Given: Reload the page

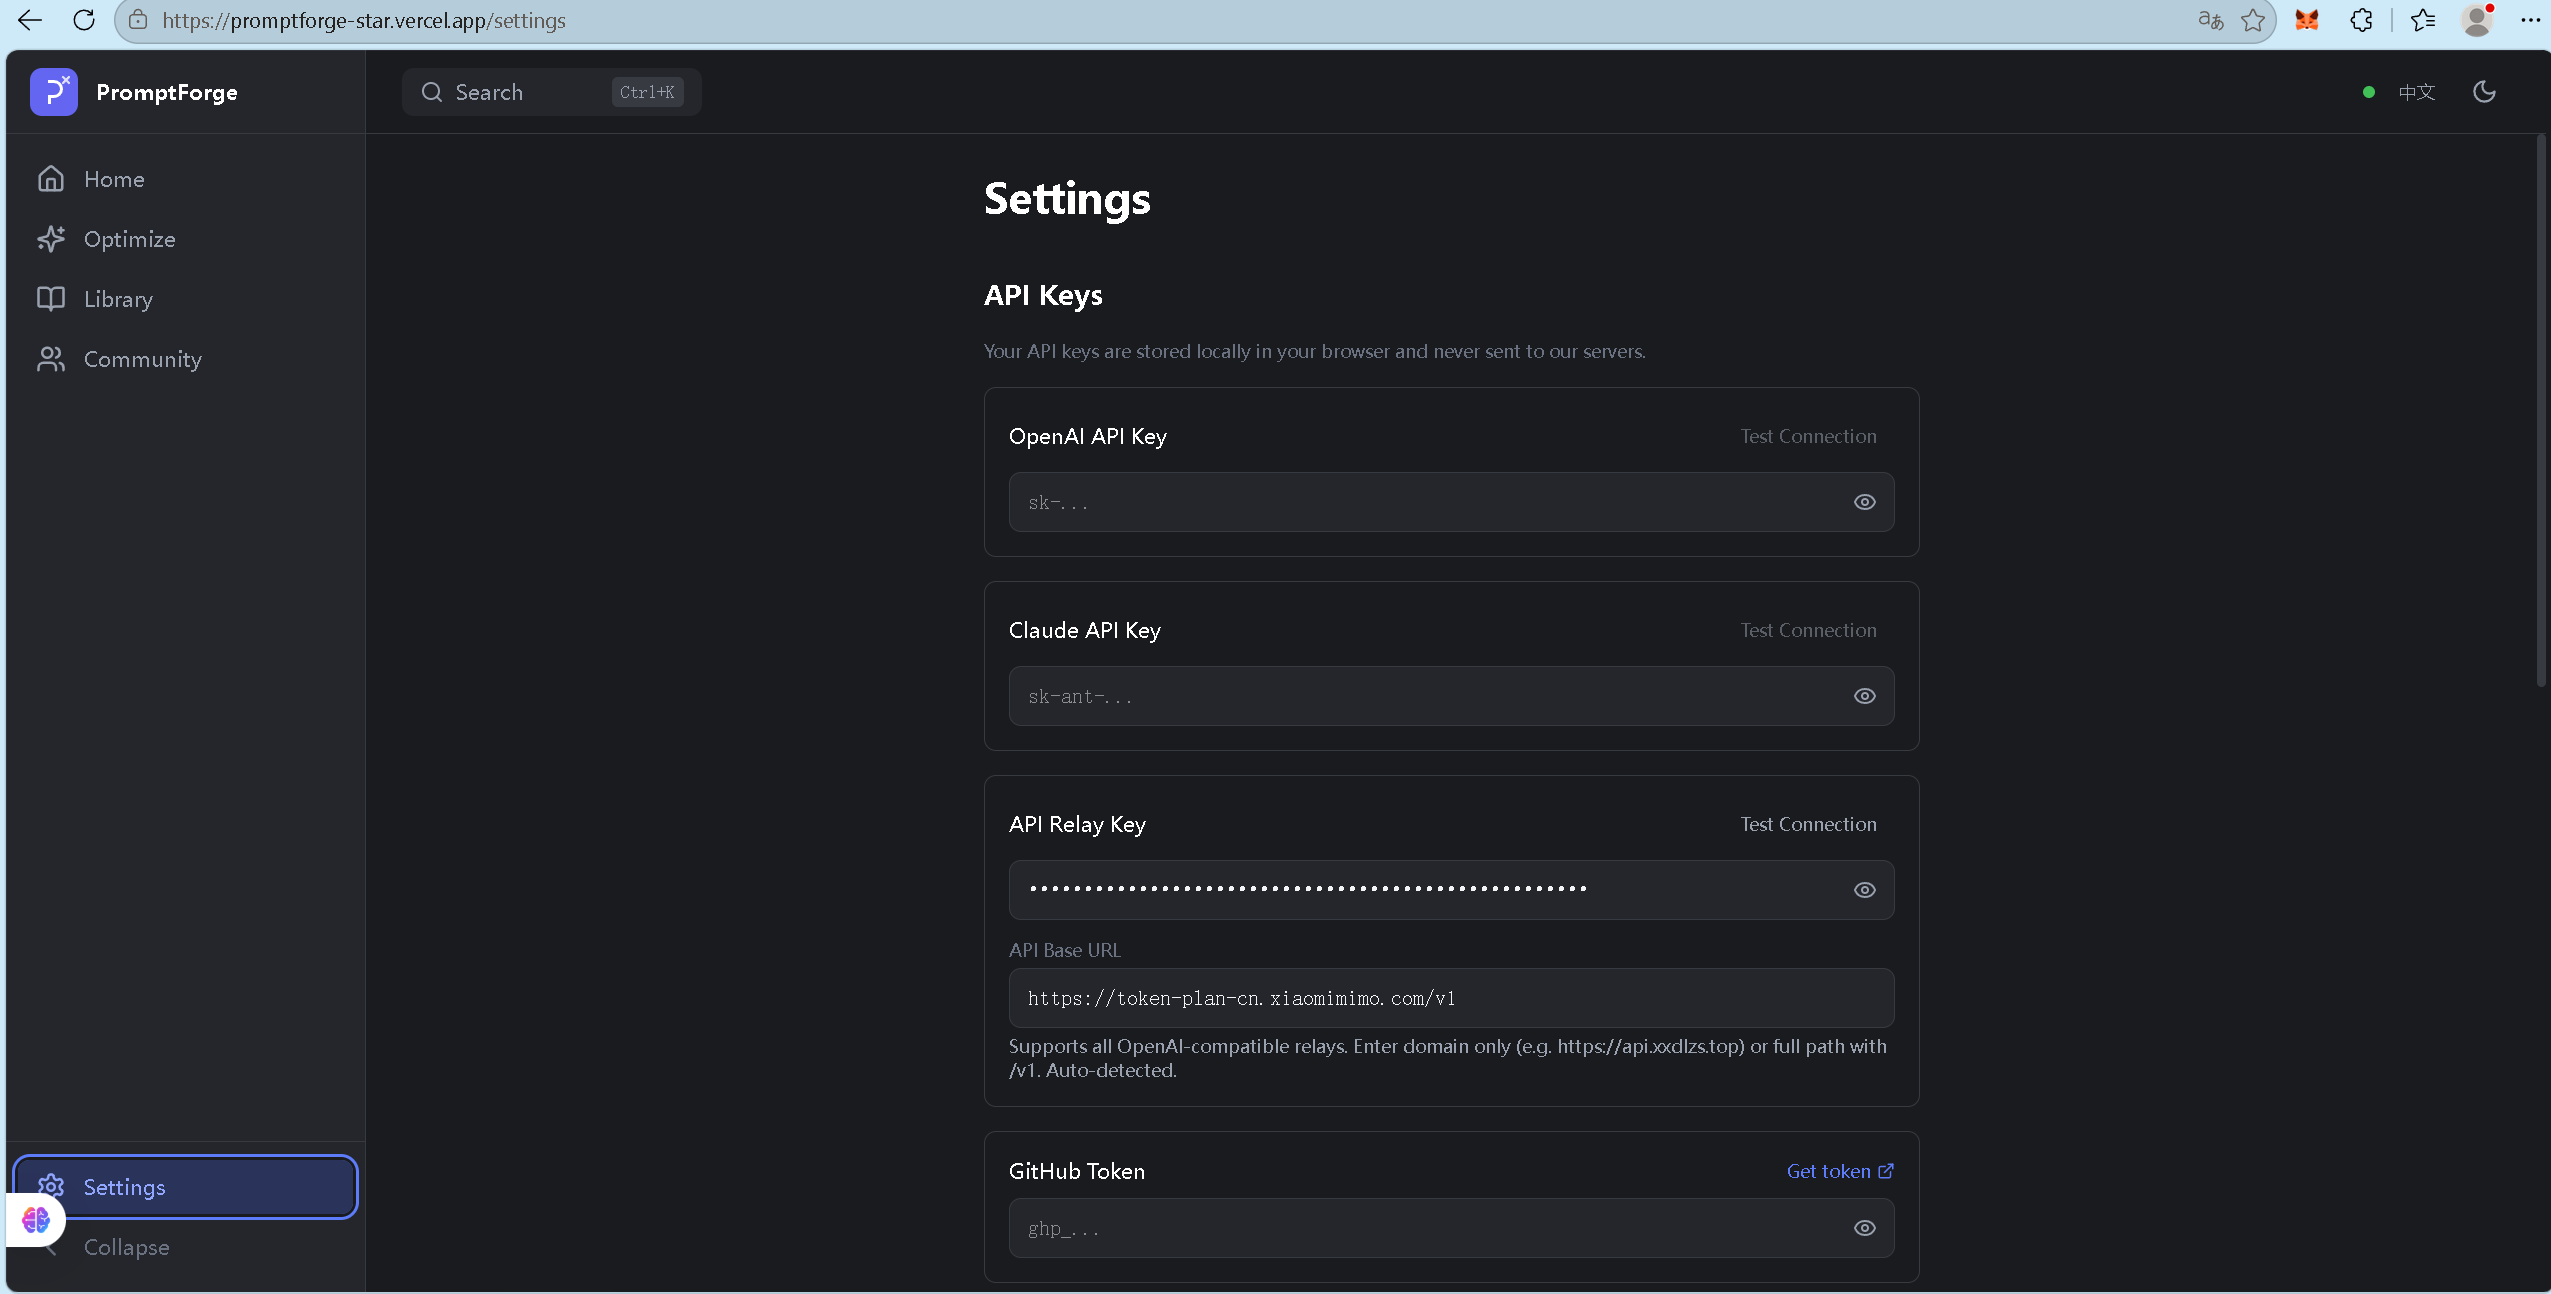Looking at the screenshot, I should pos(84,20).
